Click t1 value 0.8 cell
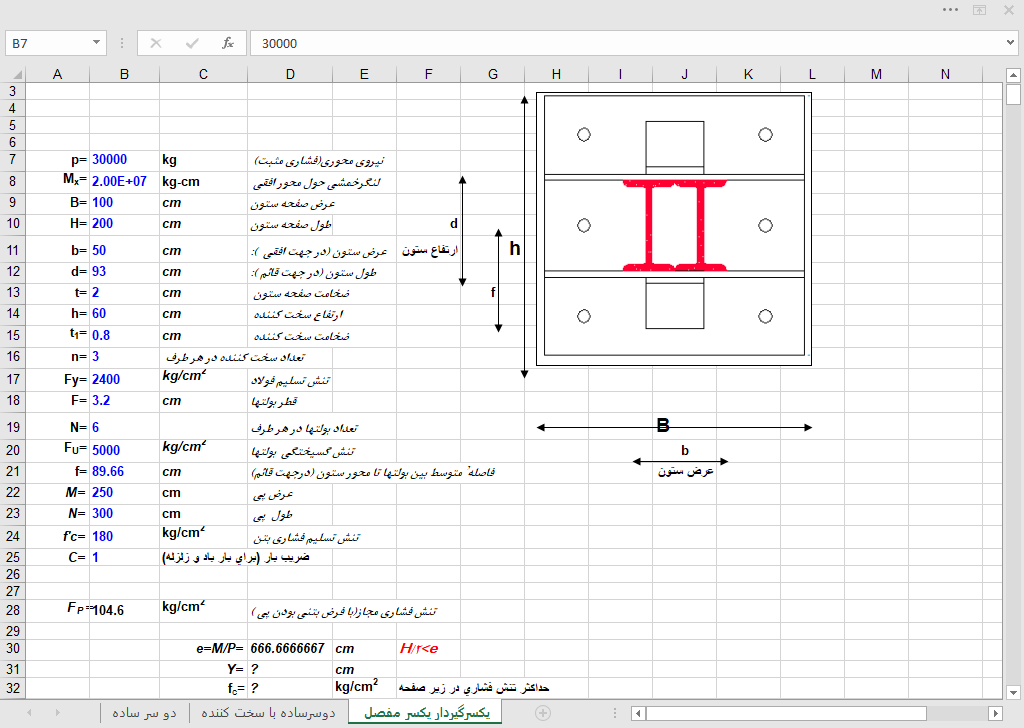The width and height of the screenshot is (1024, 728). [x=124, y=336]
